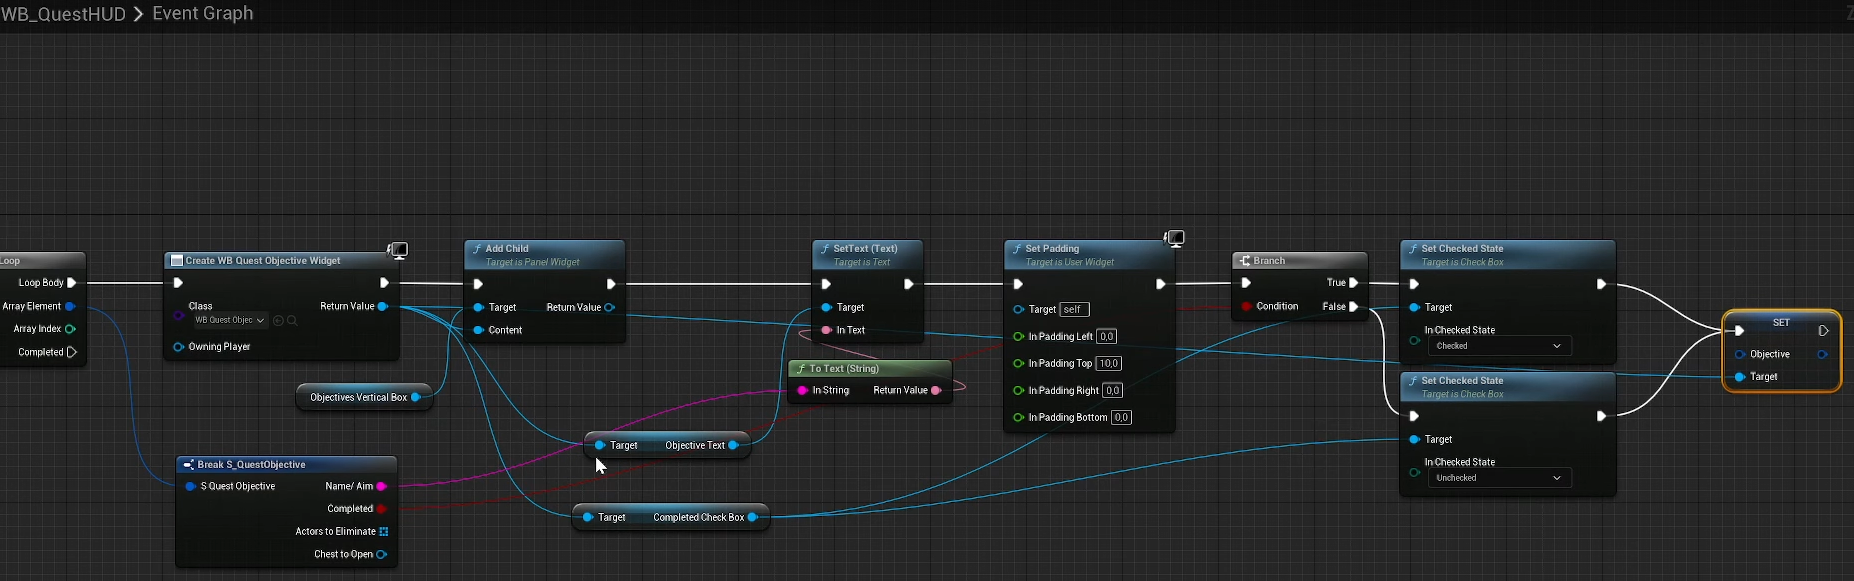Image resolution: width=1854 pixels, height=581 pixels.
Task: Click the Branch False exec pin
Action: pyautogui.click(x=1354, y=306)
